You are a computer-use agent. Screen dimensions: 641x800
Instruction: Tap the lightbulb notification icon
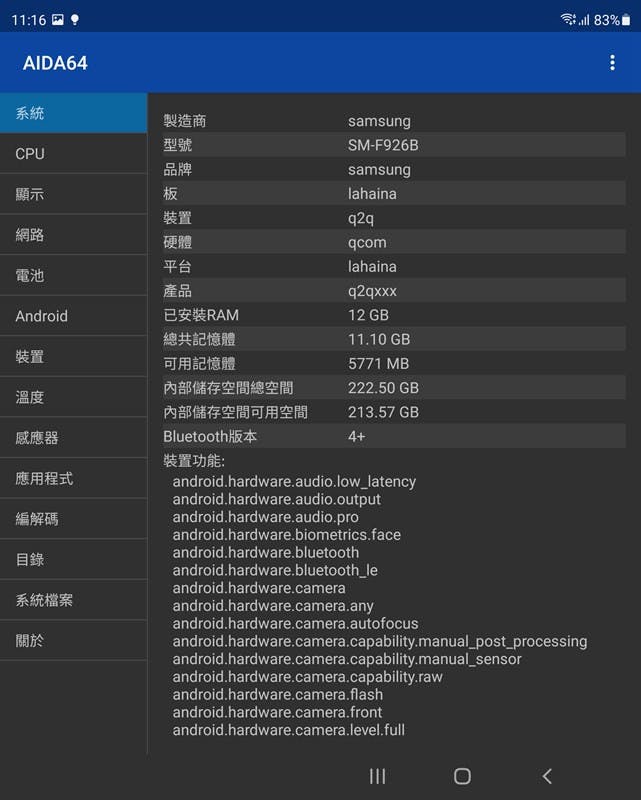point(75,20)
